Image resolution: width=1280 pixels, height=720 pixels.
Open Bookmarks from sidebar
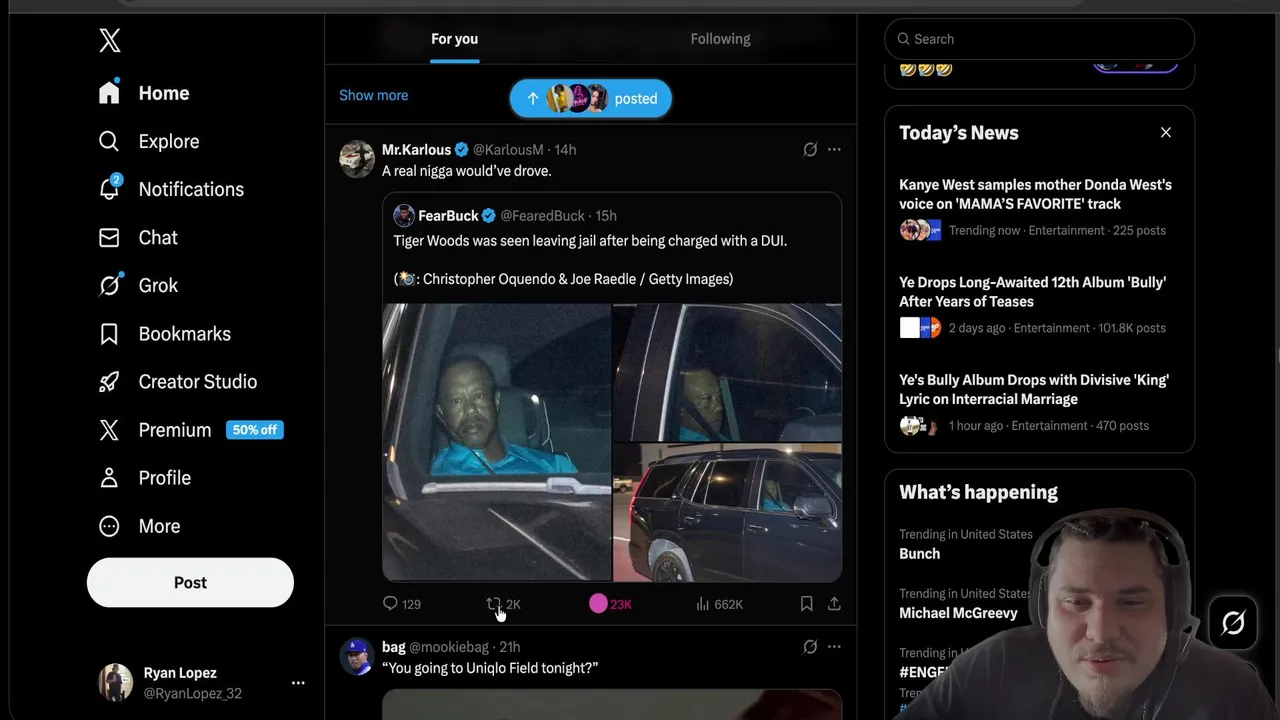point(164,334)
